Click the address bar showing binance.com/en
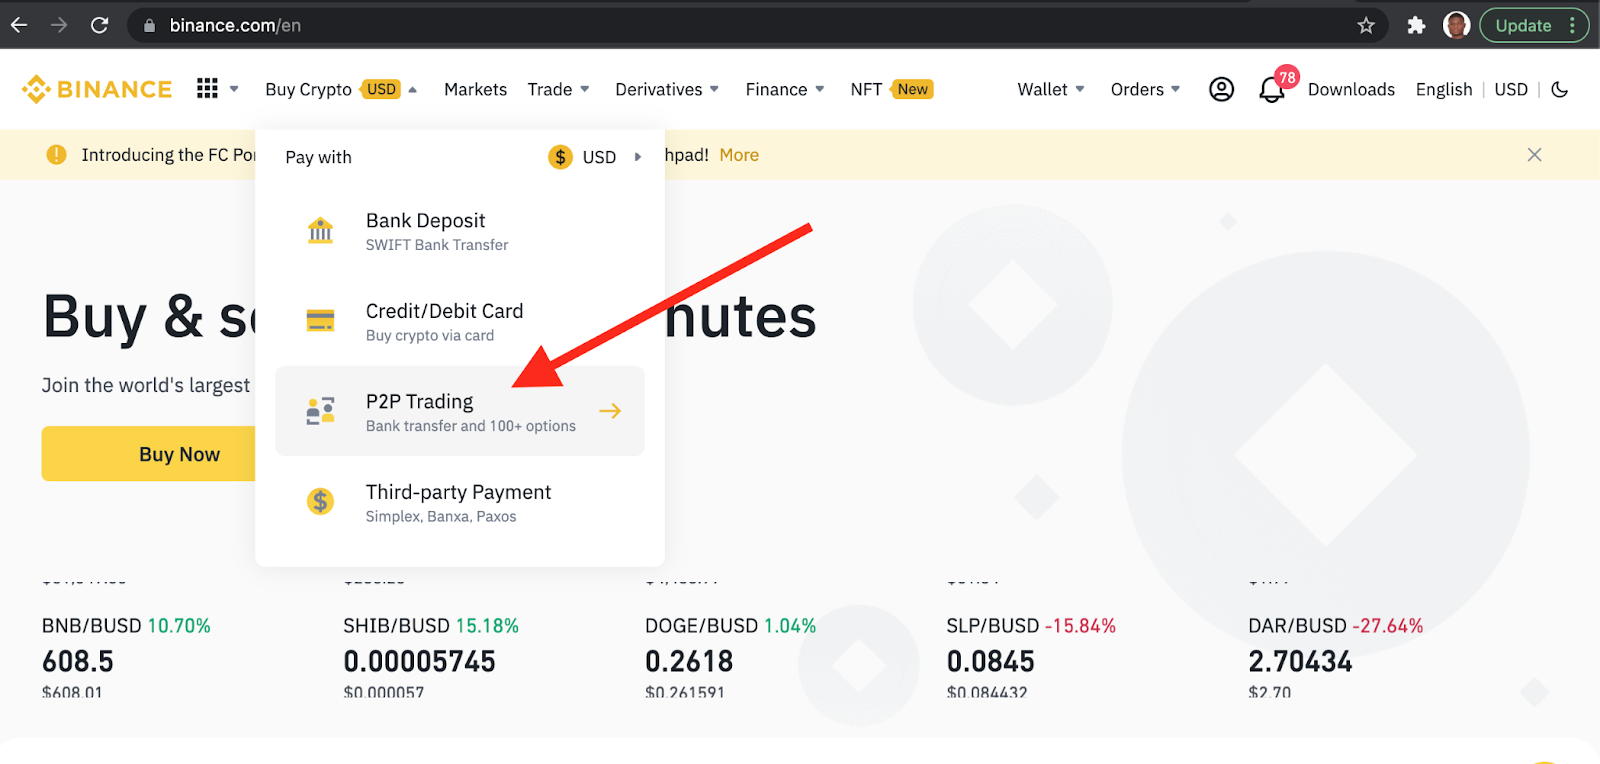 click(x=757, y=25)
